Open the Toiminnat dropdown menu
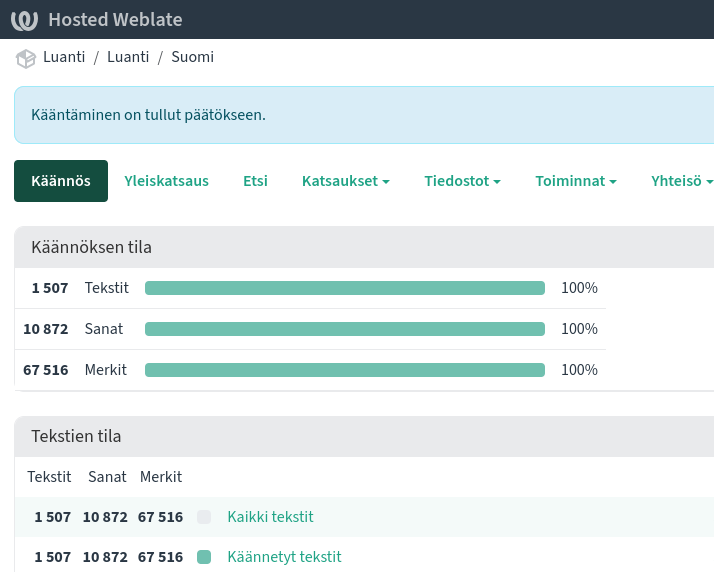Screen dimensions: 714x572 576,181
